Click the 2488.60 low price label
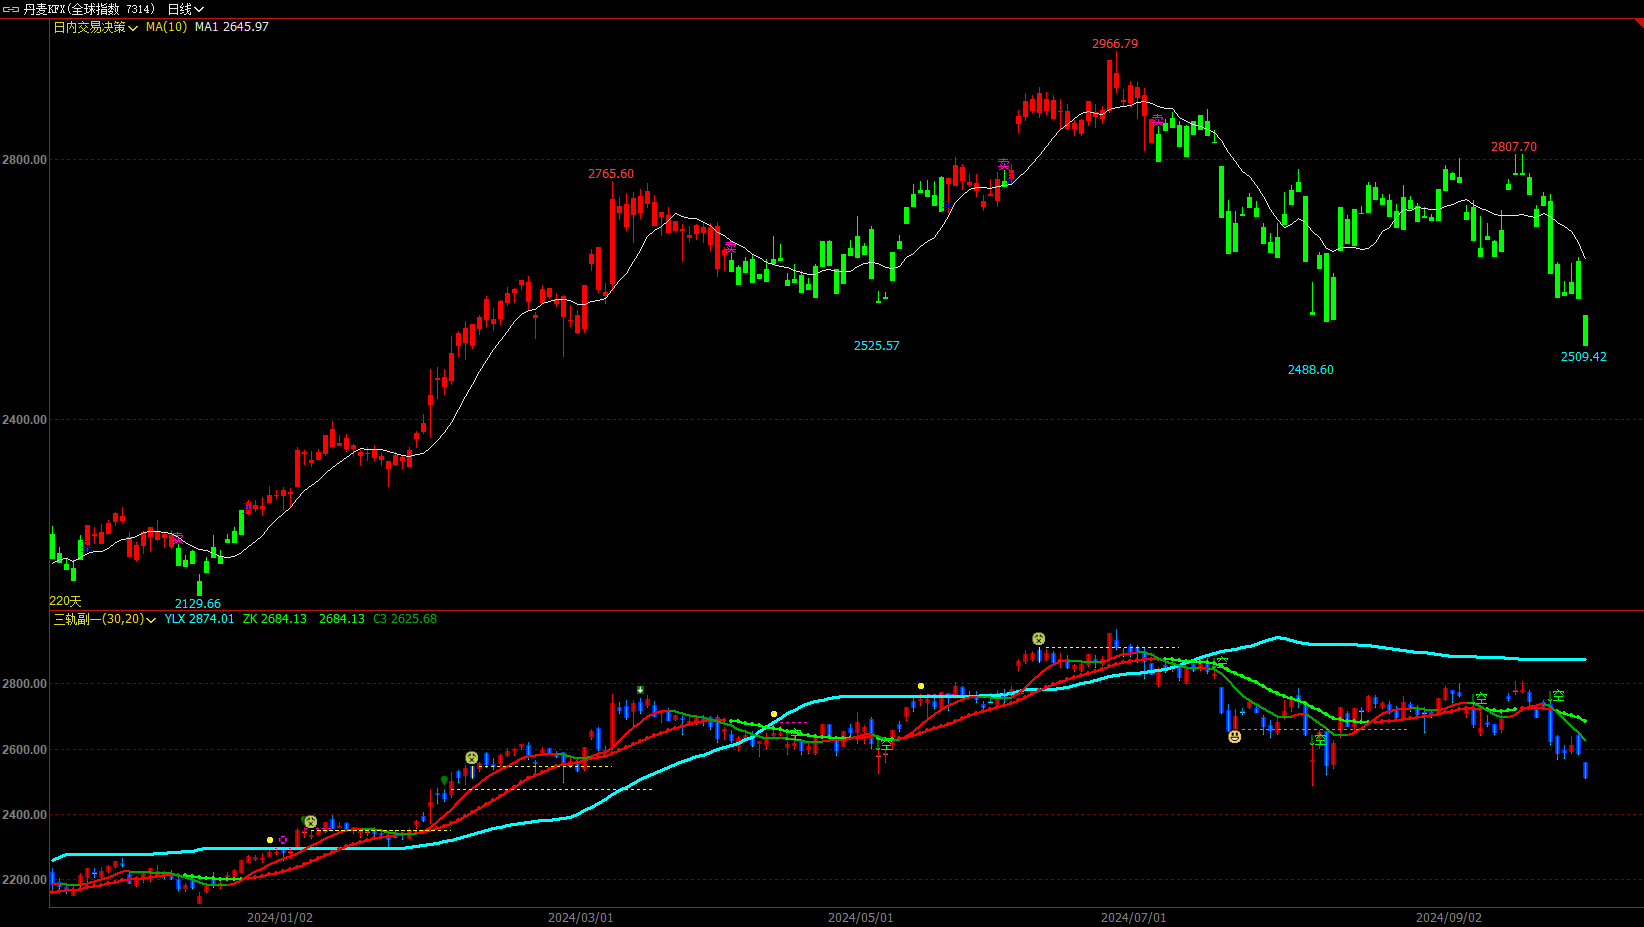Viewport: 1644px width, 927px height. [1310, 370]
